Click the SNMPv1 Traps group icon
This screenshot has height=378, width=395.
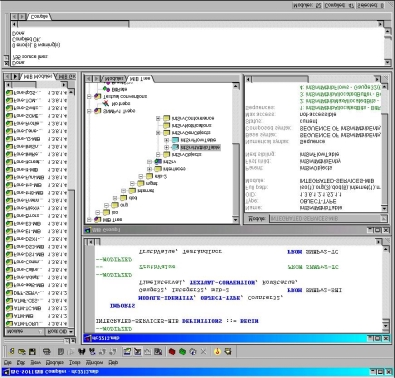click(x=97, y=111)
